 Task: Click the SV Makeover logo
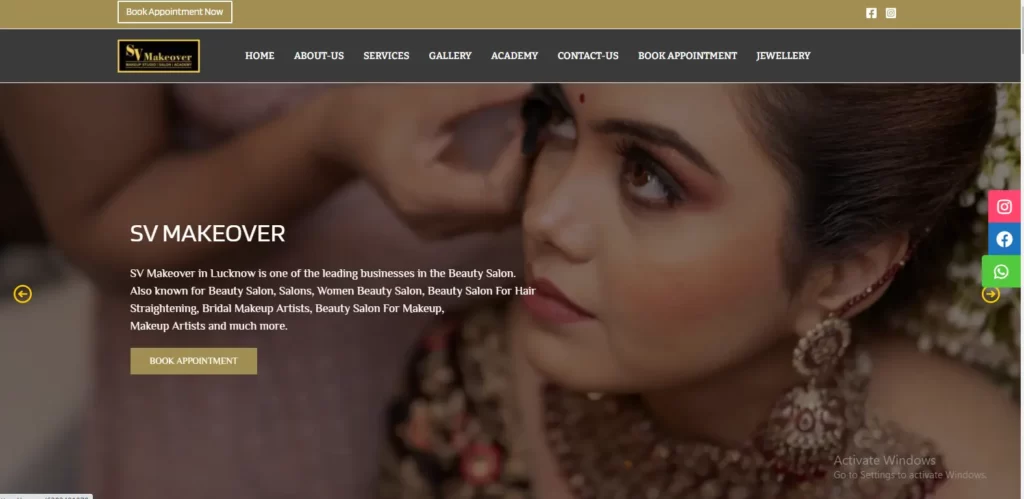(x=159, y=56)
